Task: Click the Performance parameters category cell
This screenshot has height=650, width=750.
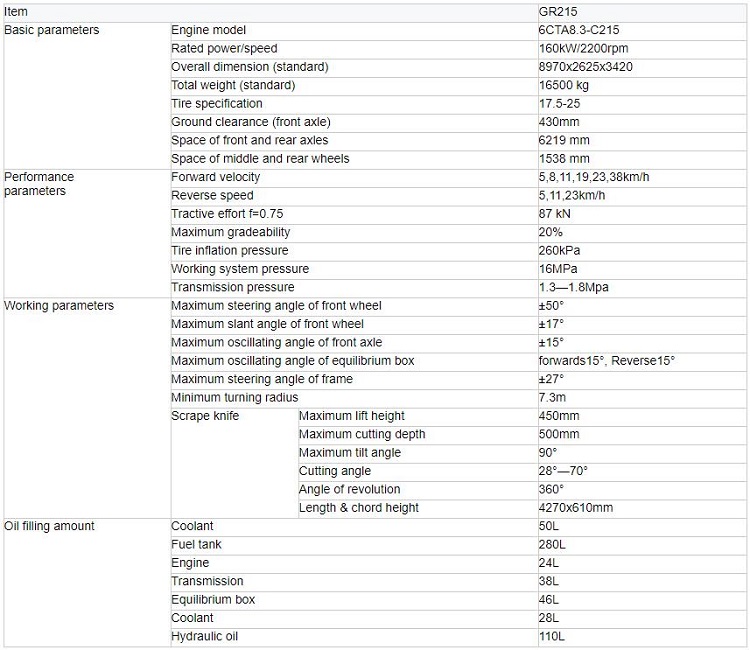Action: [x=87, y=233]
